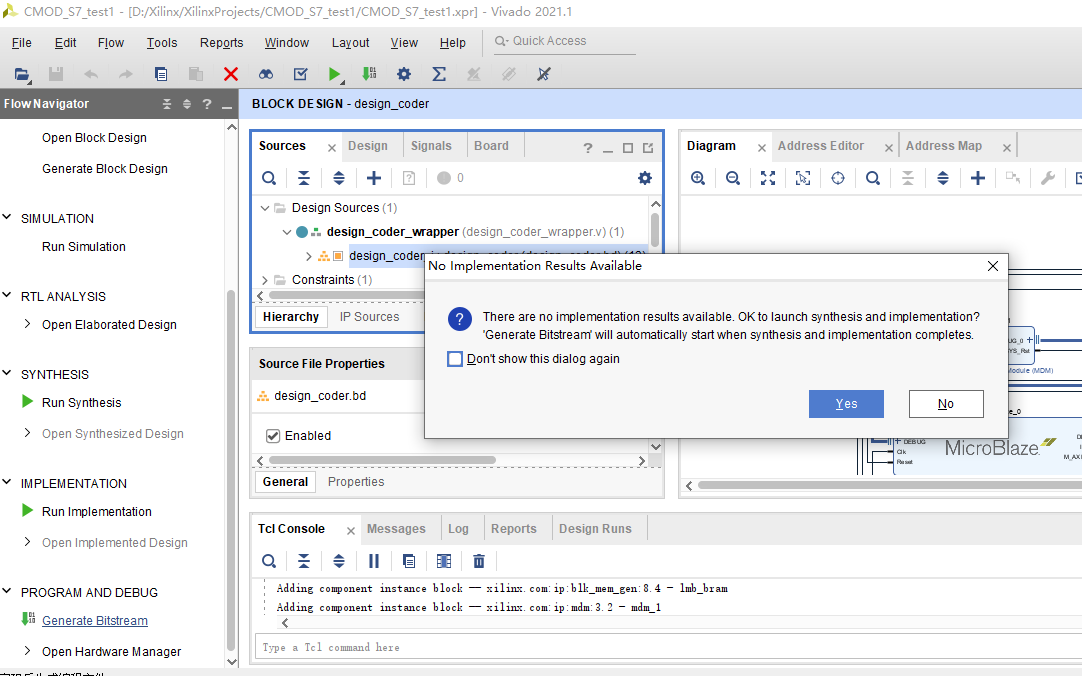Open the Flow menu
The image size is (1082, 676).
coord(110,43)
